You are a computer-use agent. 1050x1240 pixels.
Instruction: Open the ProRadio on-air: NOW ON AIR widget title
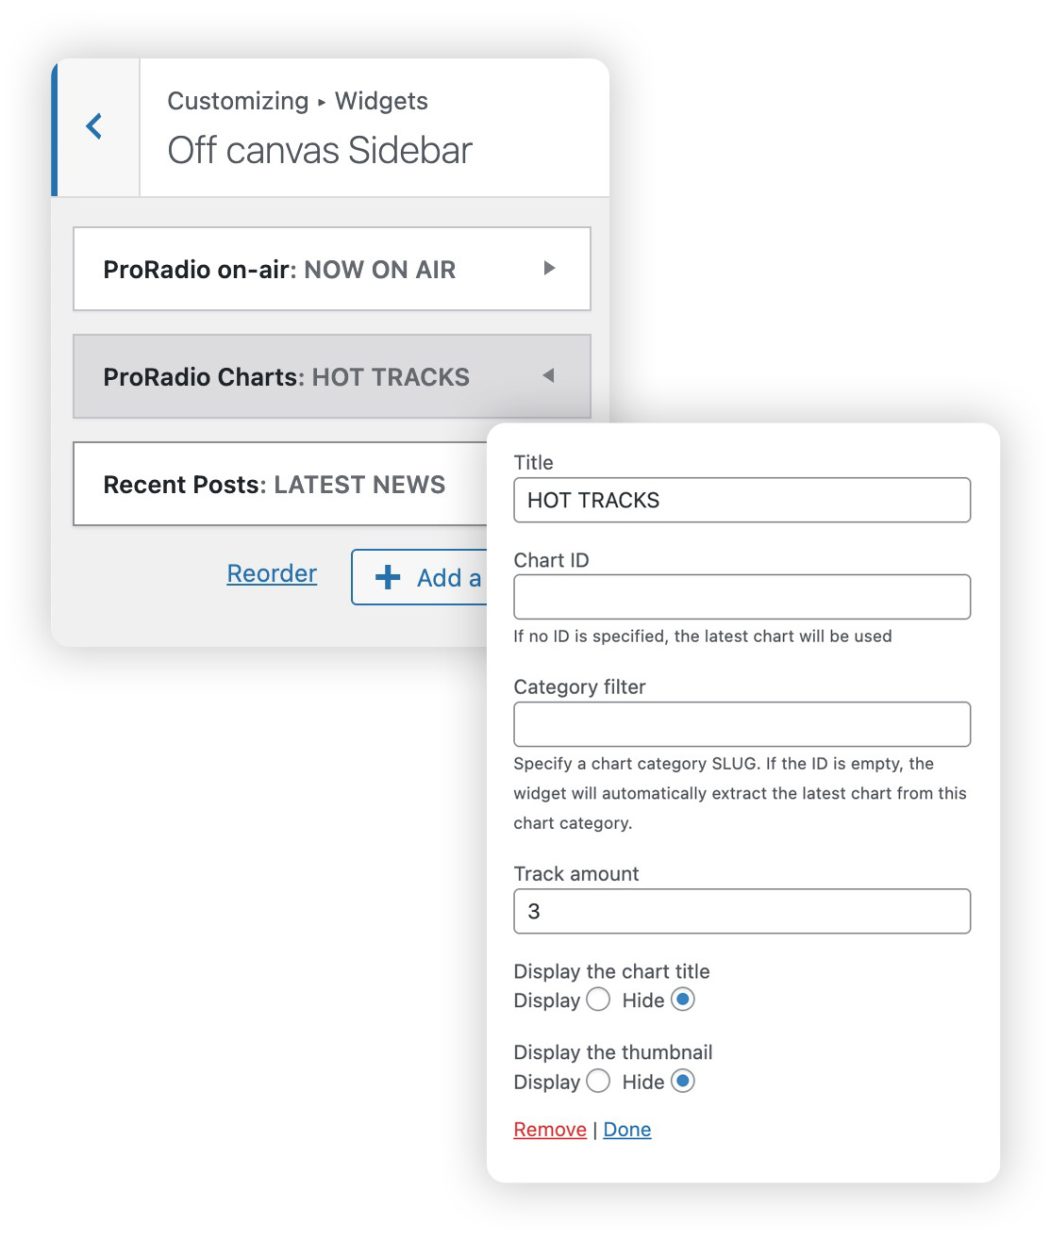280,270
